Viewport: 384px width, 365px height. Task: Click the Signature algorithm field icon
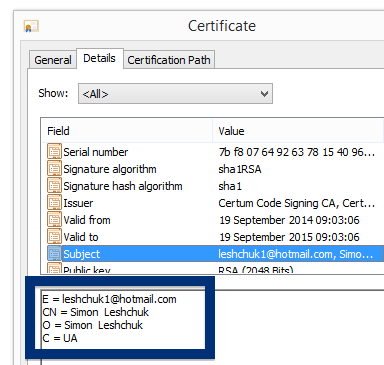click(x=54, y=169)
